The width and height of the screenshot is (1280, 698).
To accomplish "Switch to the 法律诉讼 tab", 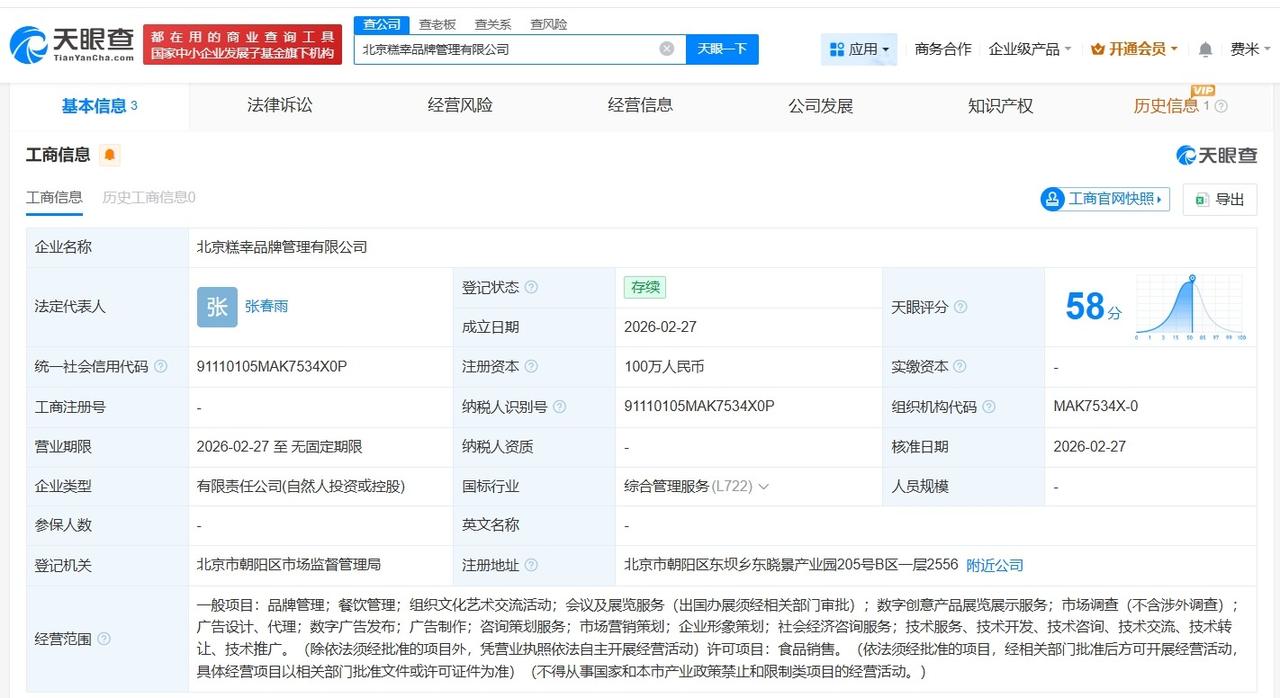I will coord(278,105).
